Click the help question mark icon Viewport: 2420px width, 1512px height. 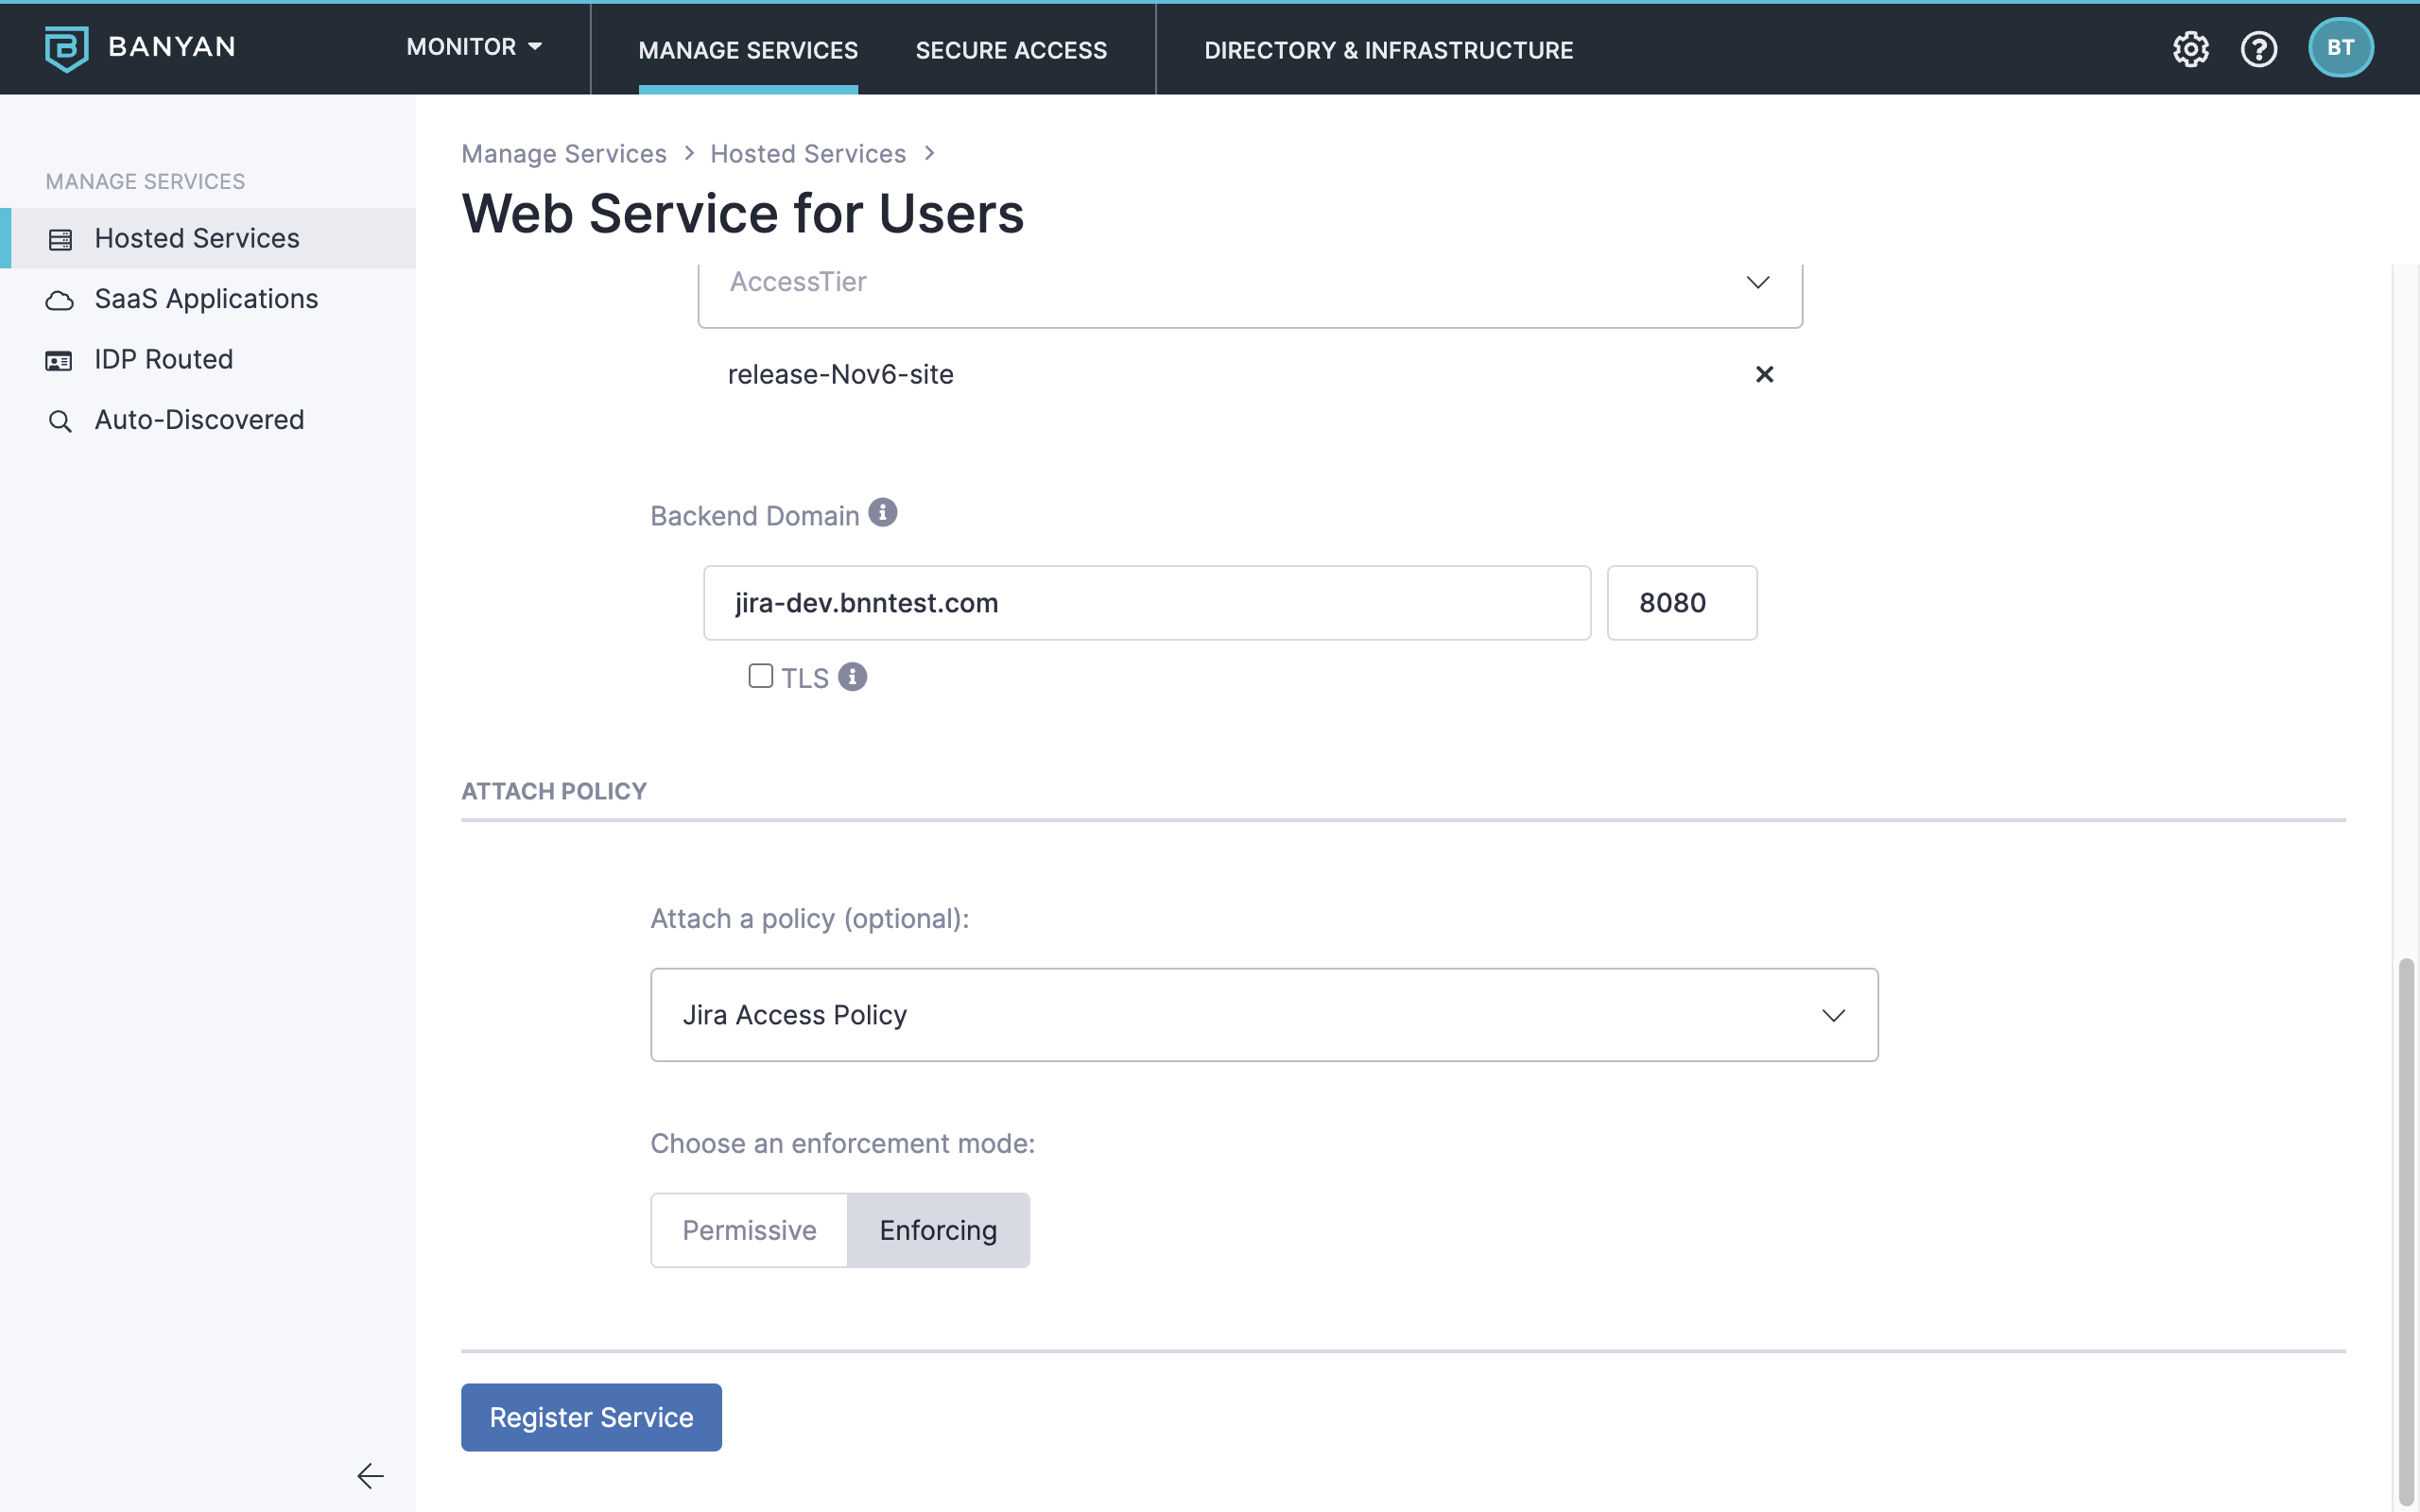pyautogui.click(x=2258, y=49)
